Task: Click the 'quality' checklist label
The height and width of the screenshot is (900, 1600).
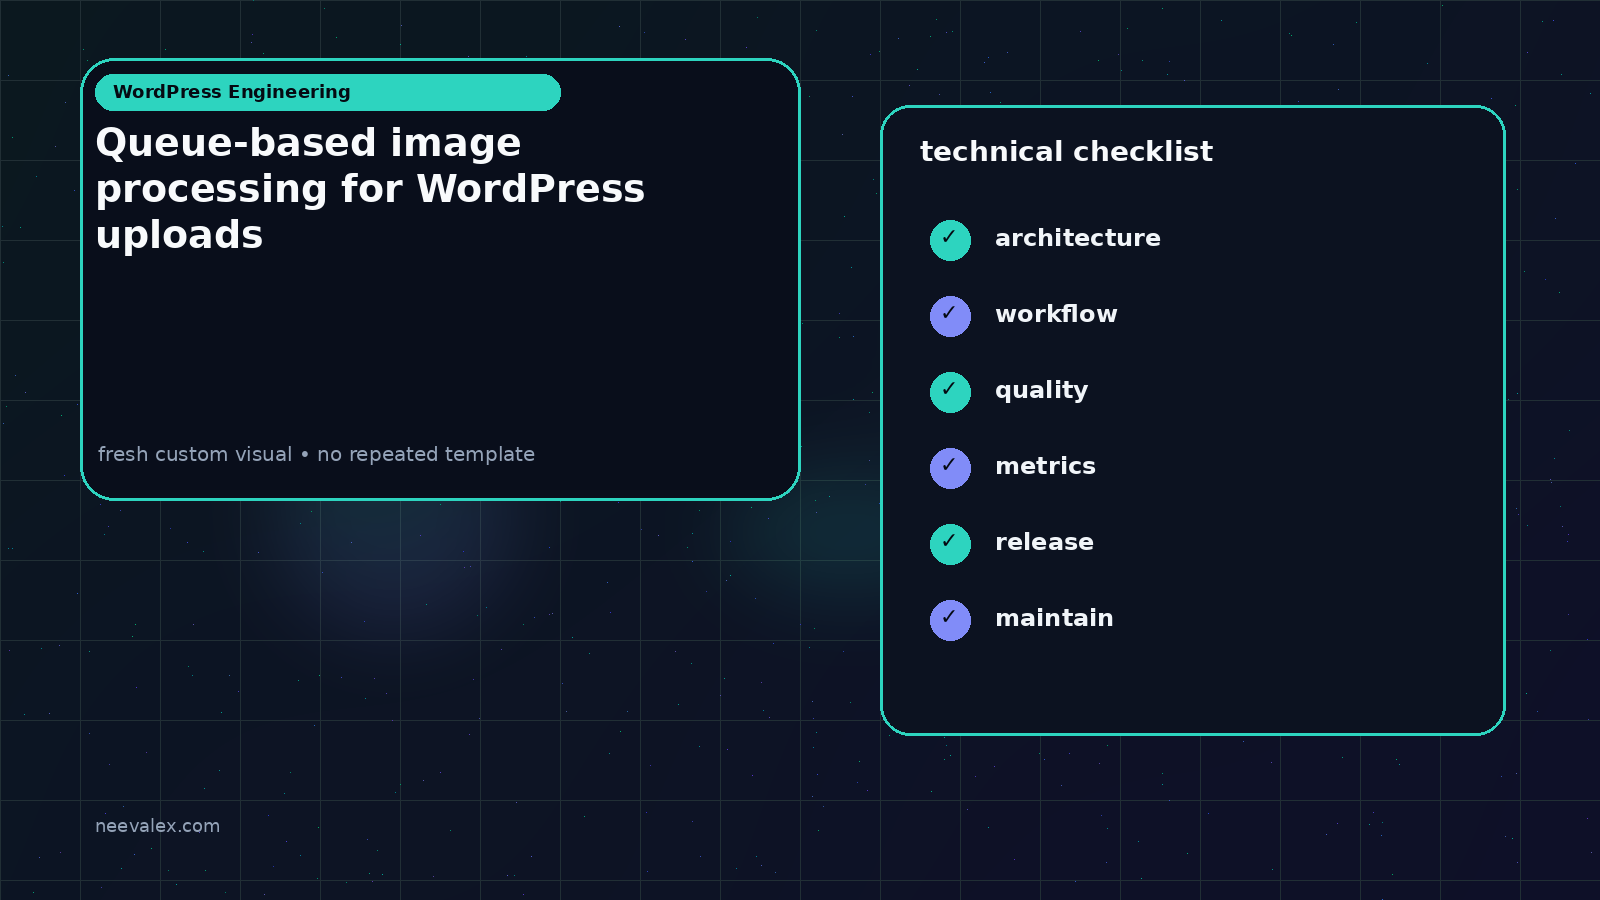Action: coord(1041,391)
